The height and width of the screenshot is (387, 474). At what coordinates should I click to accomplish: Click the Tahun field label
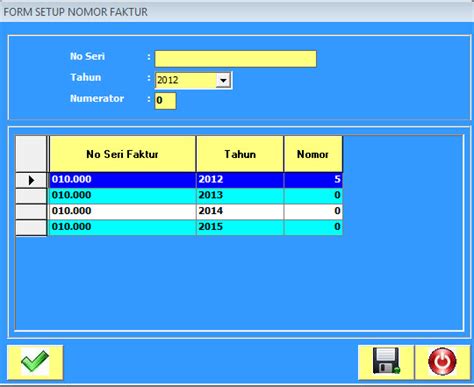(x=86, y=77)
